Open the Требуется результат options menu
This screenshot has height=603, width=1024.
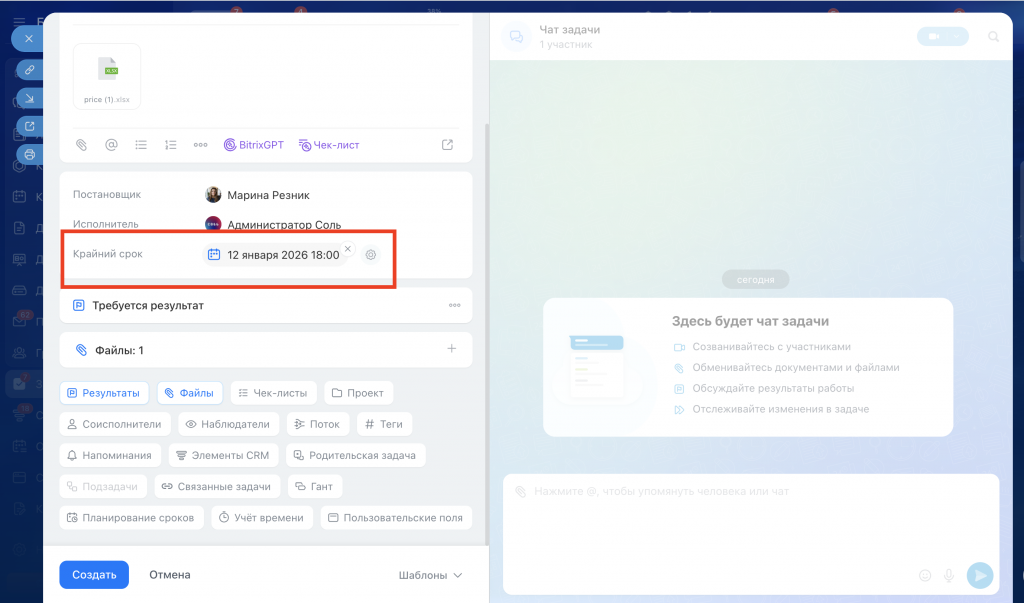(454, 305)
